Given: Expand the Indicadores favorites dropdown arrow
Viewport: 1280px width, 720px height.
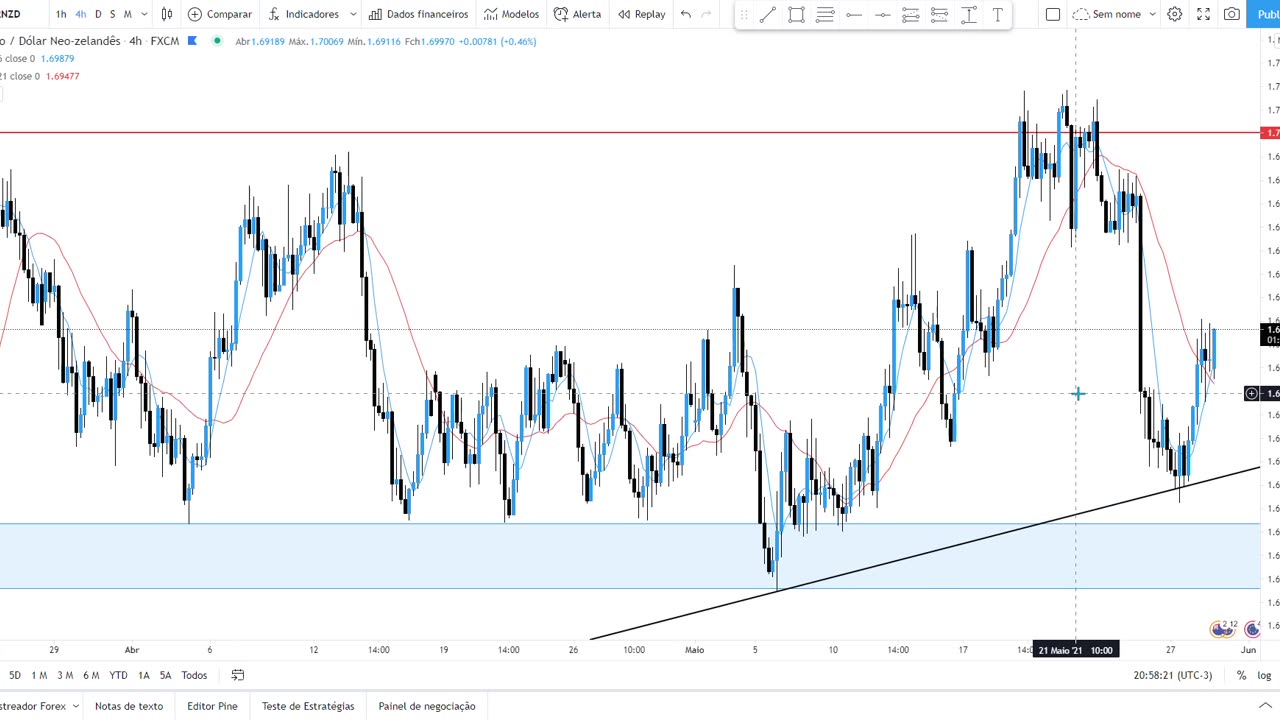Looking at the screenshot, I should click(353, 14).
